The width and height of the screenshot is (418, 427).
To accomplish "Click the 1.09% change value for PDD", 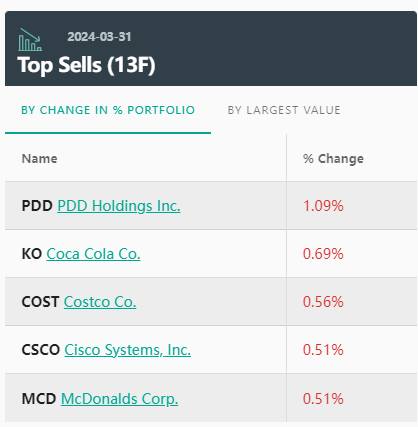I will click(x=323, y=206).
